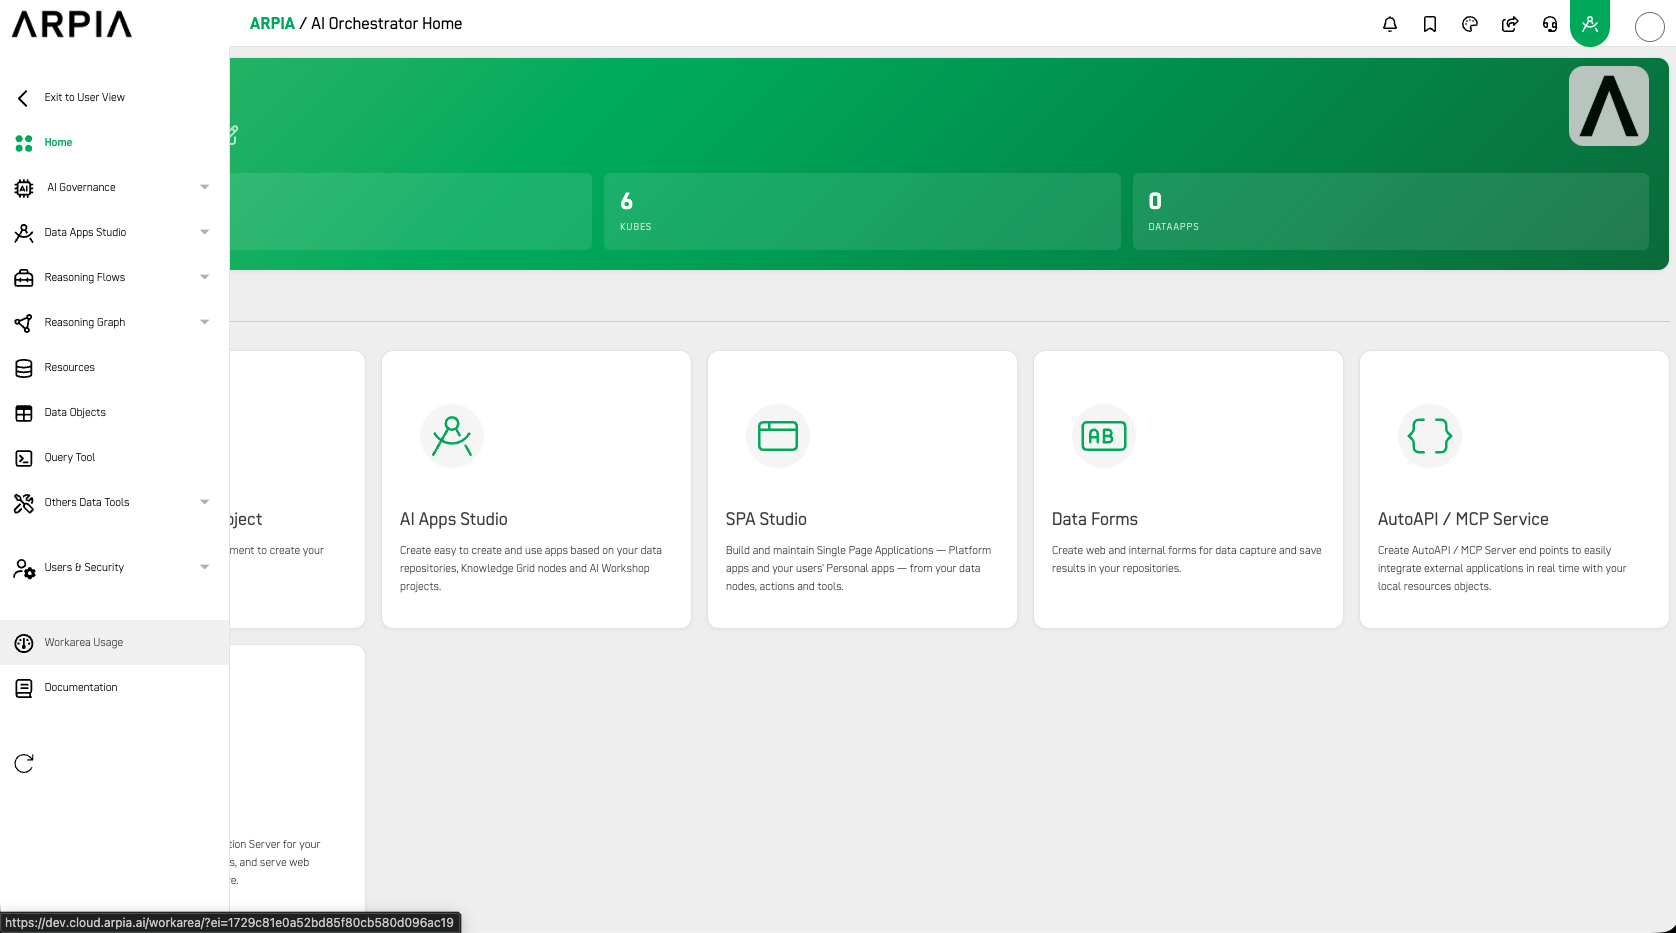The width and height of the screenshot is (1676, 933).
Task: Click the AI Apps Studio card icon
Action: pos(452,436)
